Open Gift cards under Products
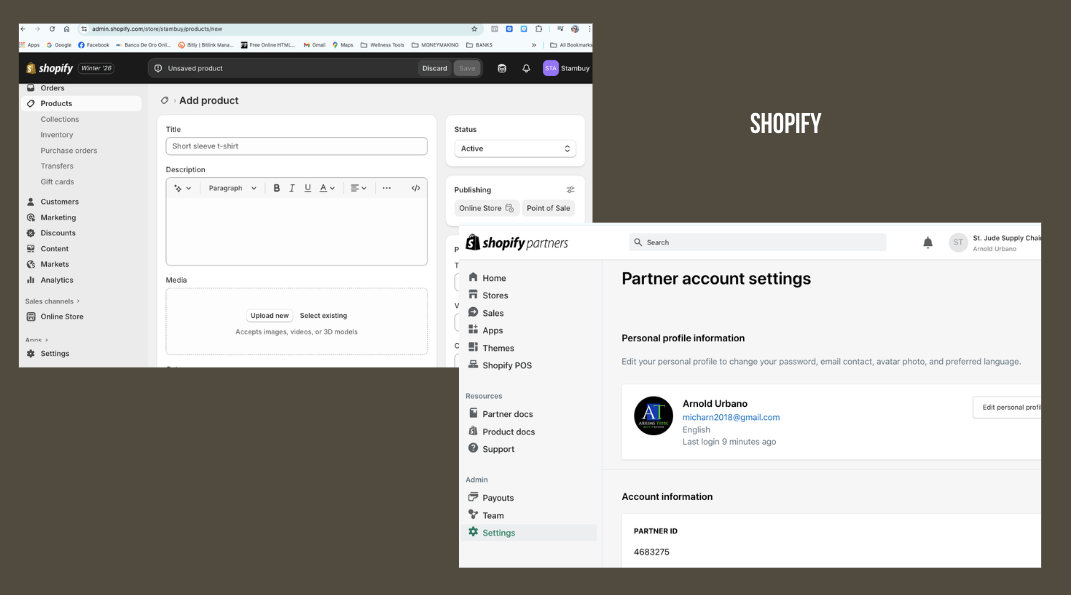1071x595 pixels. (x=57, y=182)
